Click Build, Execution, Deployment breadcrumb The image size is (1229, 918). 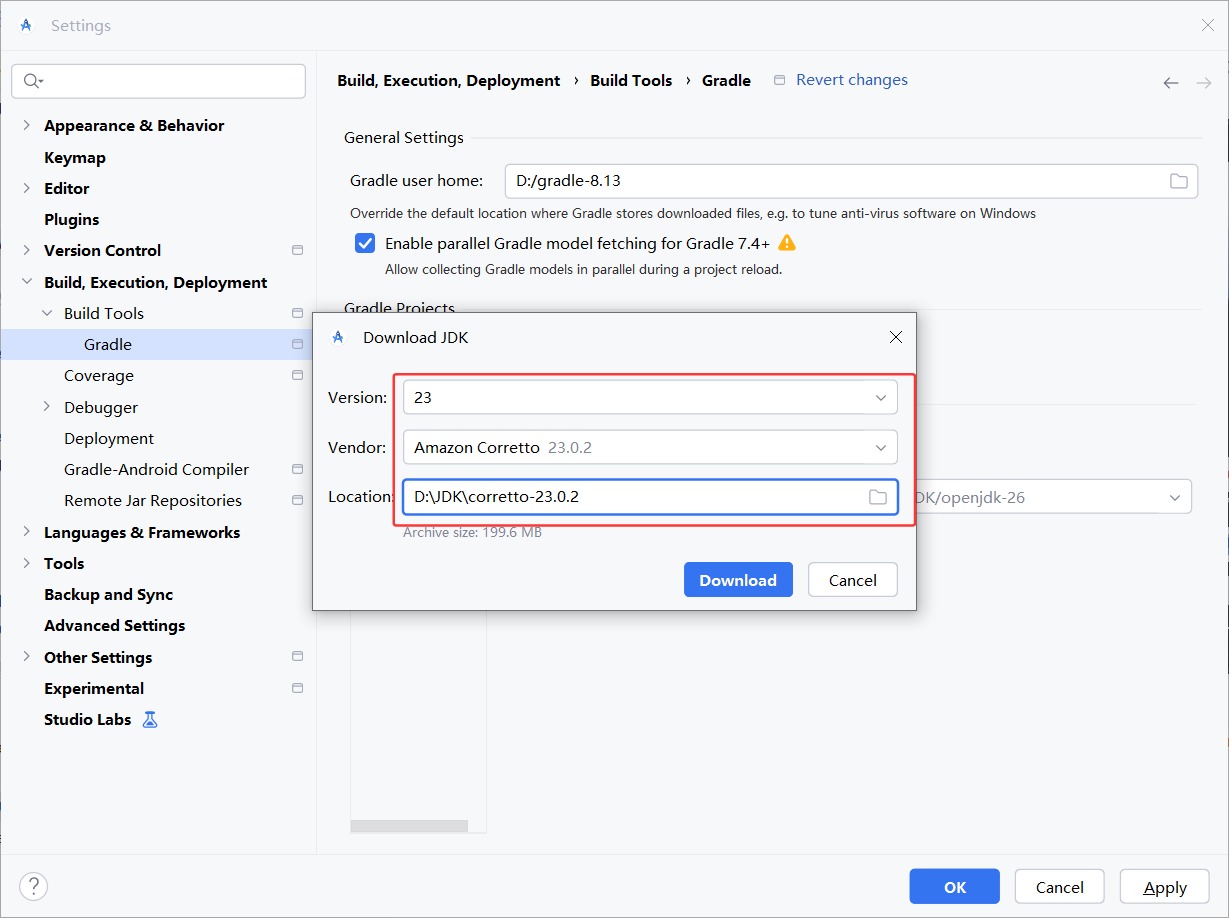(449, 81)
